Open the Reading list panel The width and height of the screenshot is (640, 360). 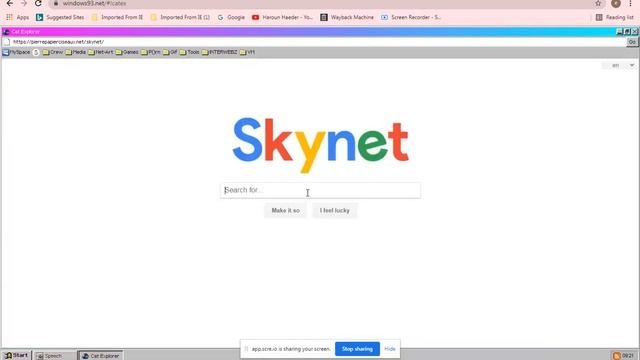615,17
